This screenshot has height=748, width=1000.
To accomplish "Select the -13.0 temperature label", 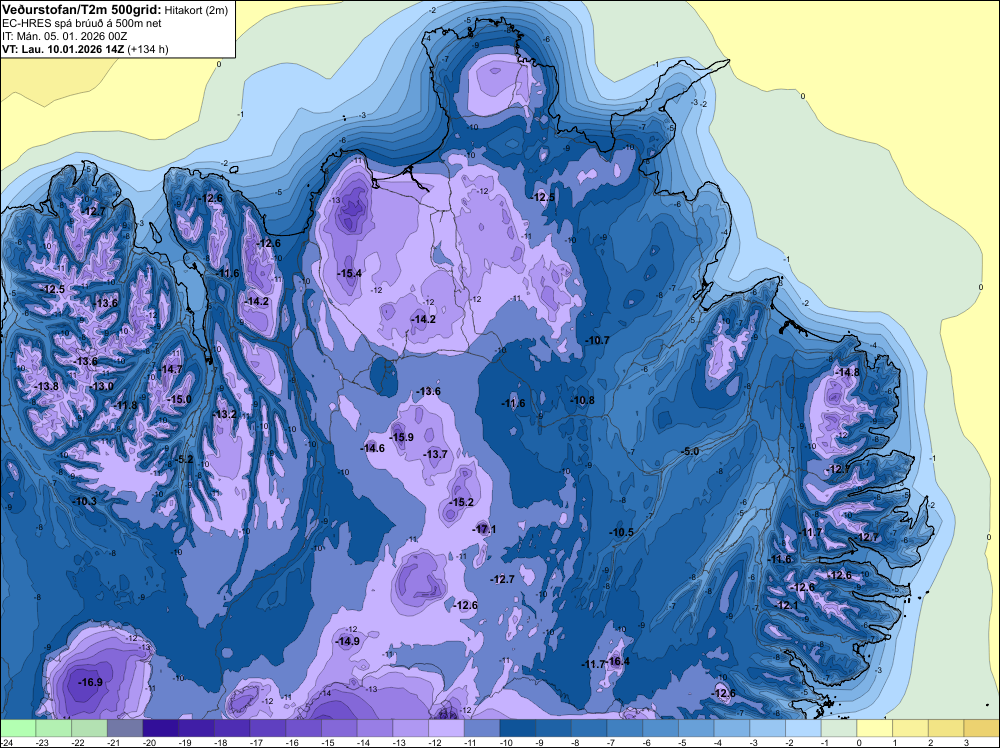I will point(101,386).
